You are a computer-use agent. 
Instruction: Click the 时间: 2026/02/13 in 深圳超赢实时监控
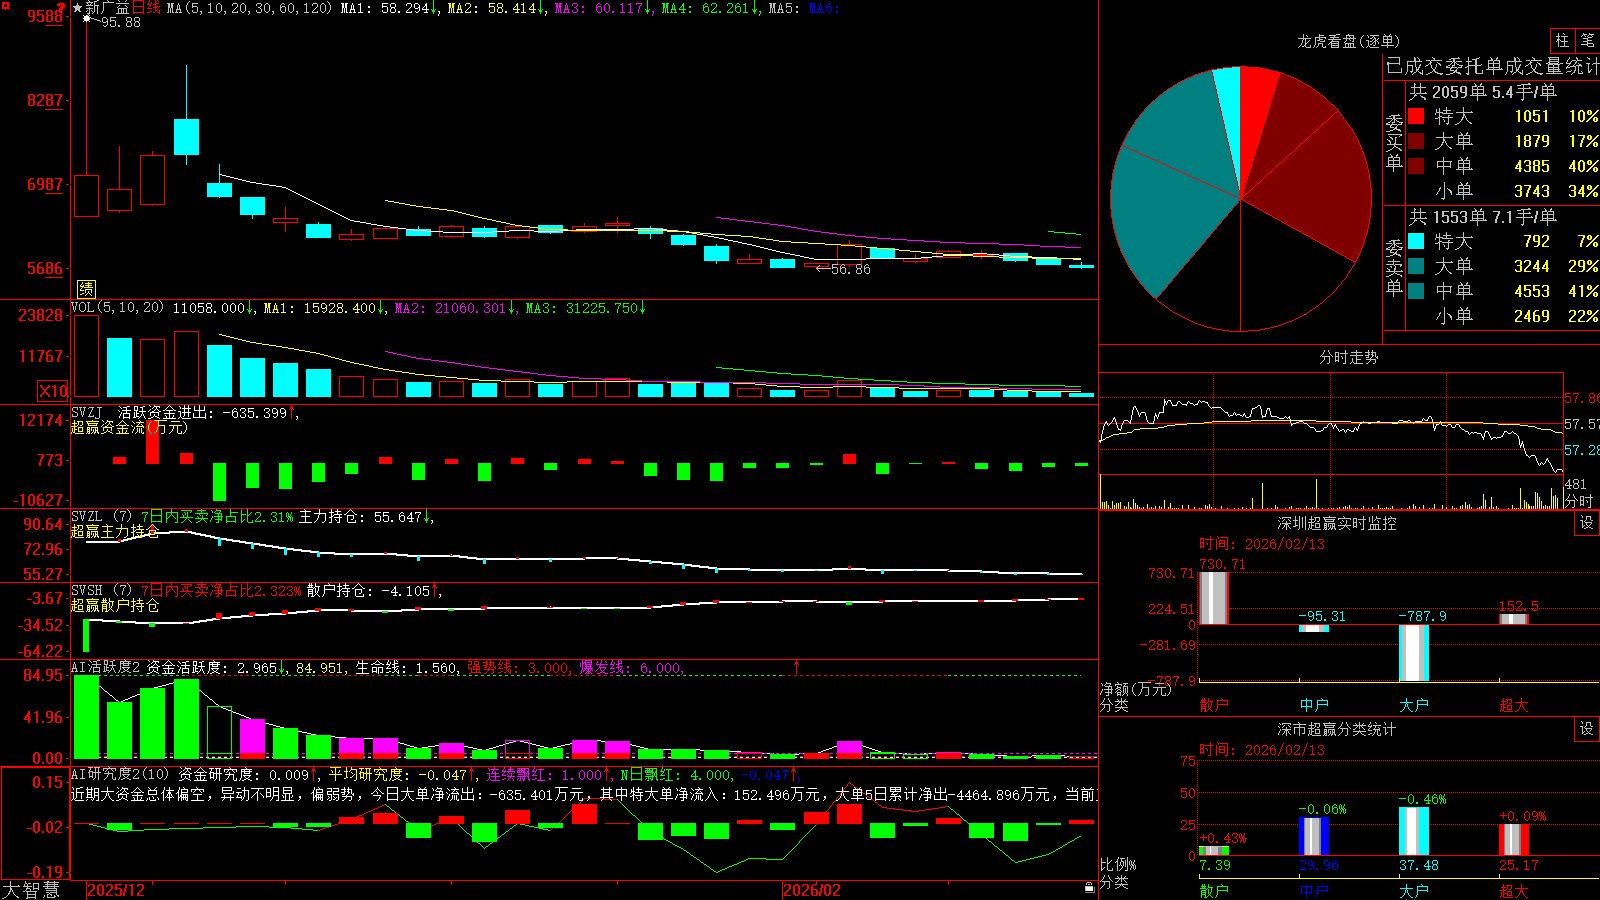(1261, 544)
